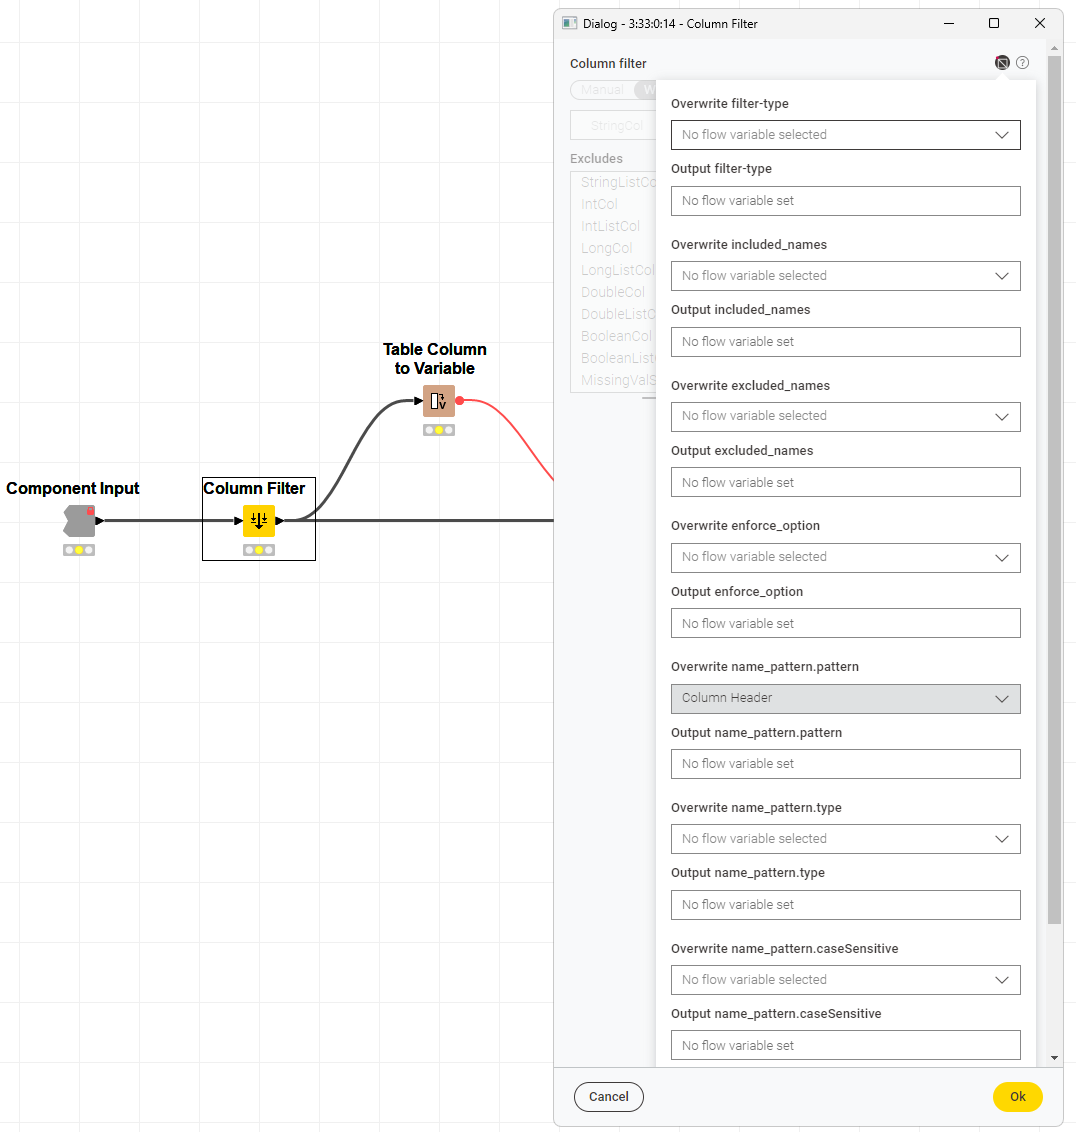
Task: Close the Column Filter dialog window
Action: [x=1040, y=23]
